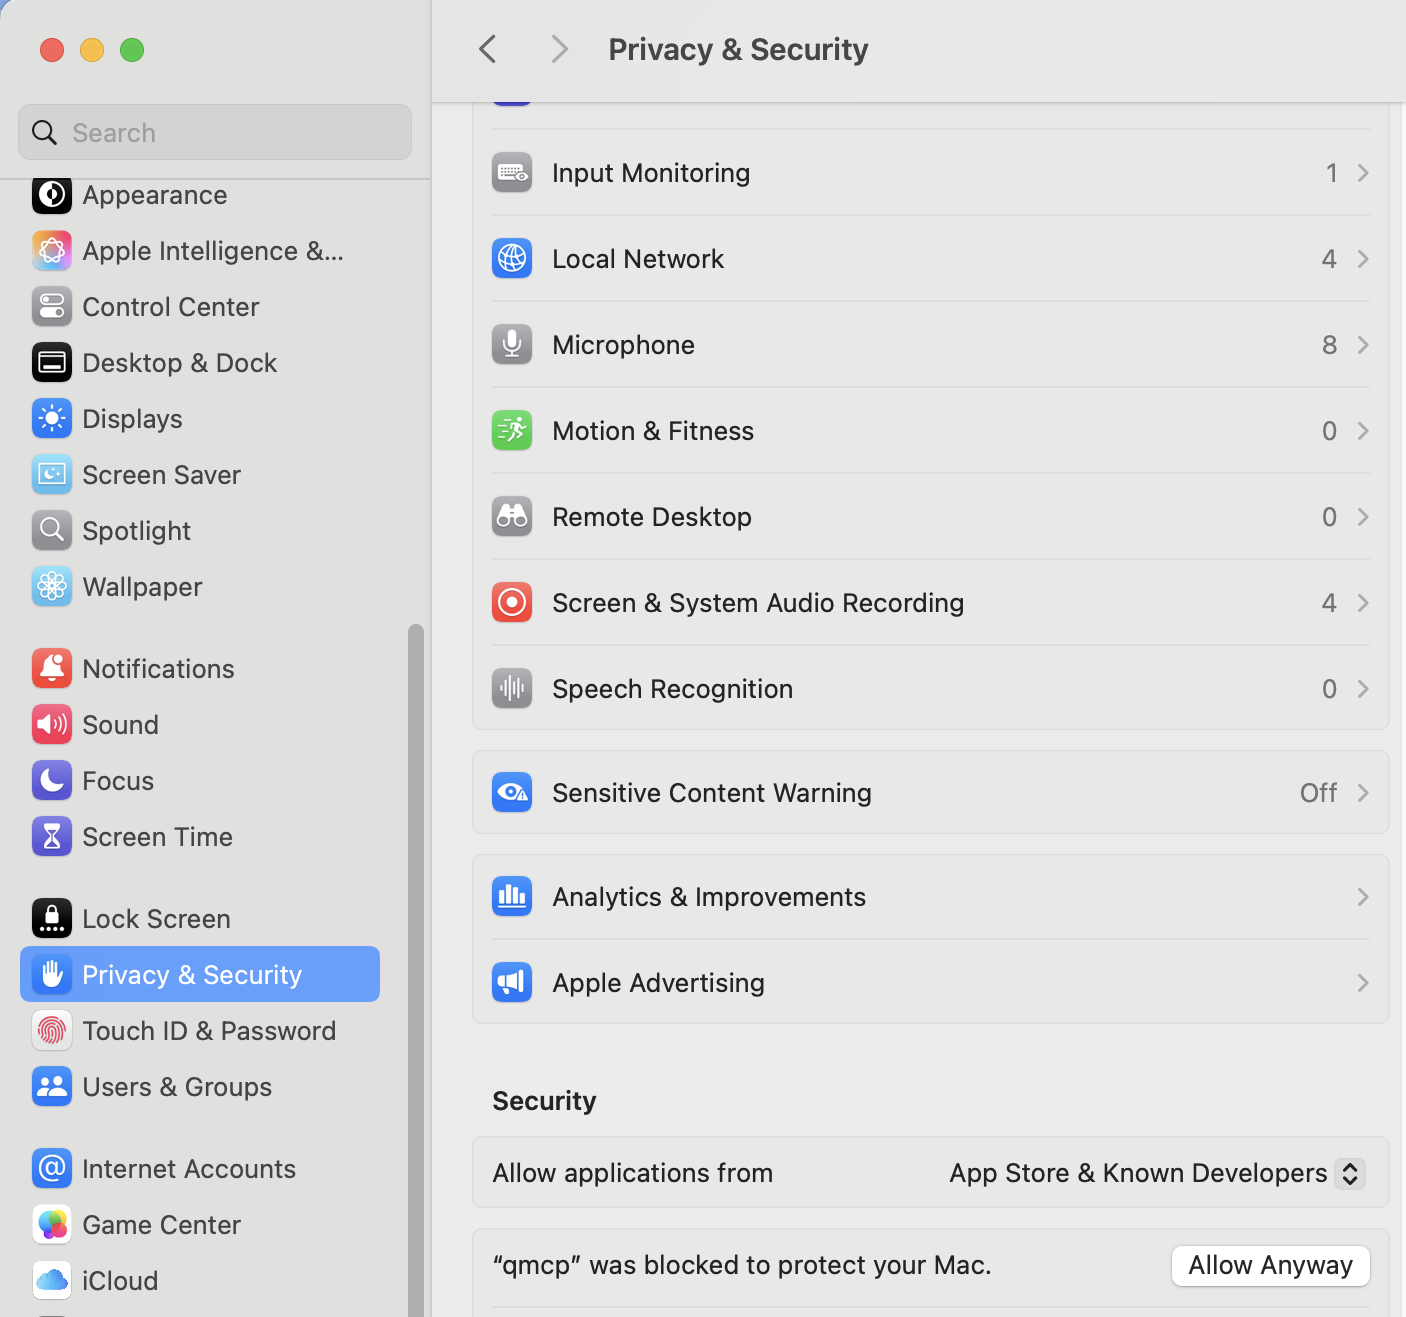The image size is (1406, 1317).
Task: Expand Analytics & Improvements chevron
Action: point(1362,897)
